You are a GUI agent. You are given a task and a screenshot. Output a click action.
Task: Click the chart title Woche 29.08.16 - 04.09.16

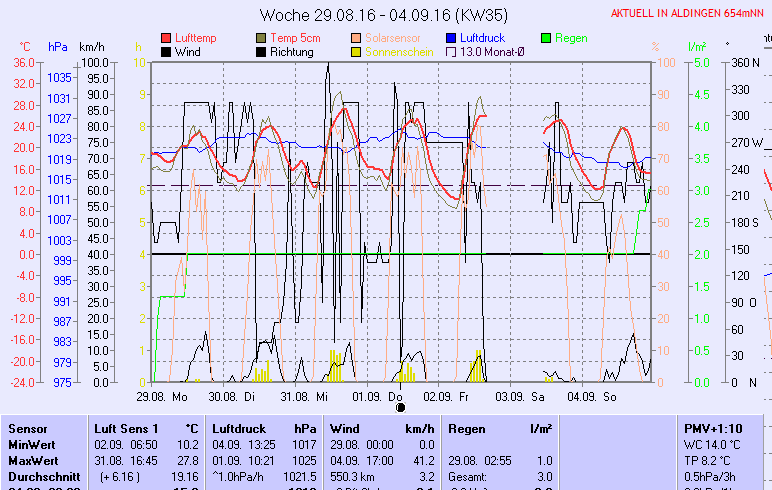coord(369,15)
